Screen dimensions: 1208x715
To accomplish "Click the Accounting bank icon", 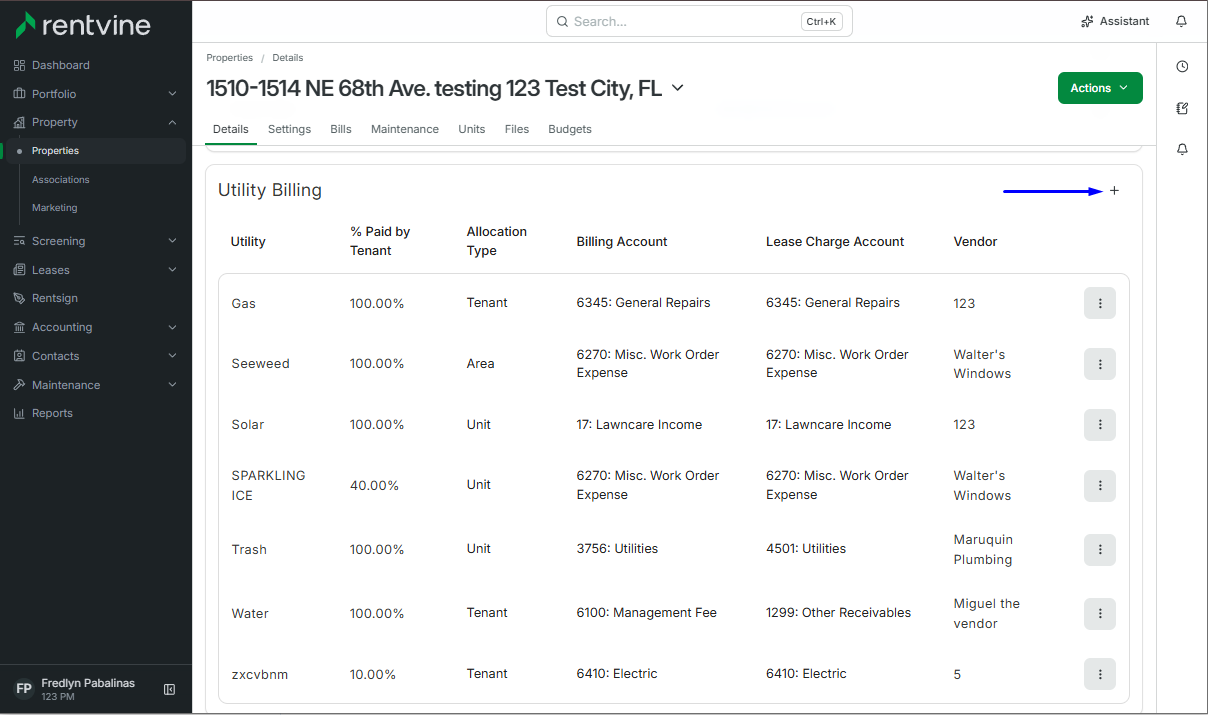I will 19,327.
